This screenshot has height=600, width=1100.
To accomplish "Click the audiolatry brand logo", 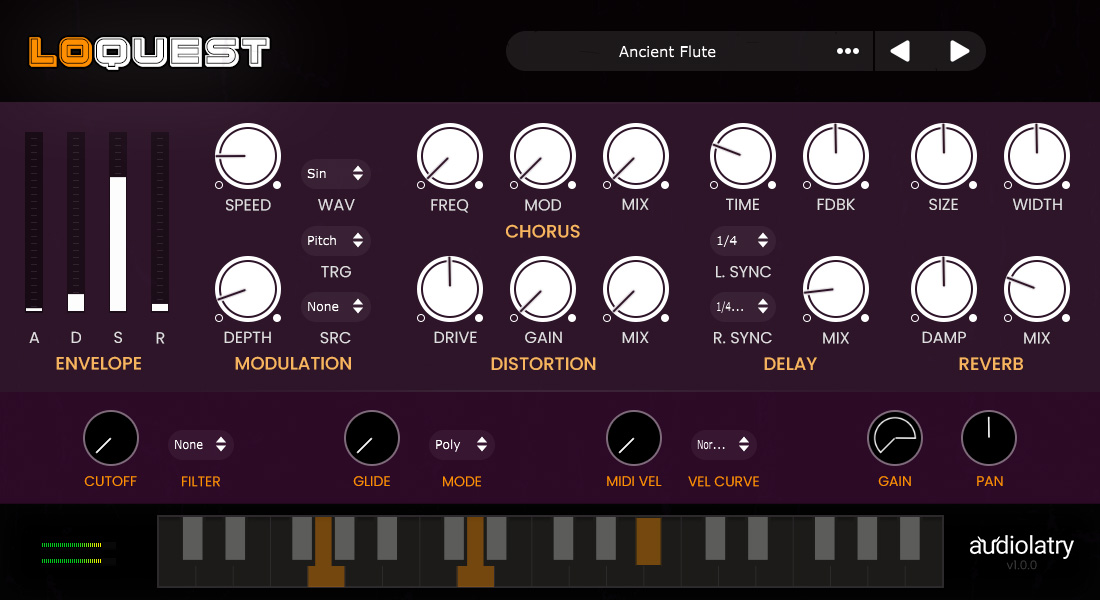I will pos(1021,546).
